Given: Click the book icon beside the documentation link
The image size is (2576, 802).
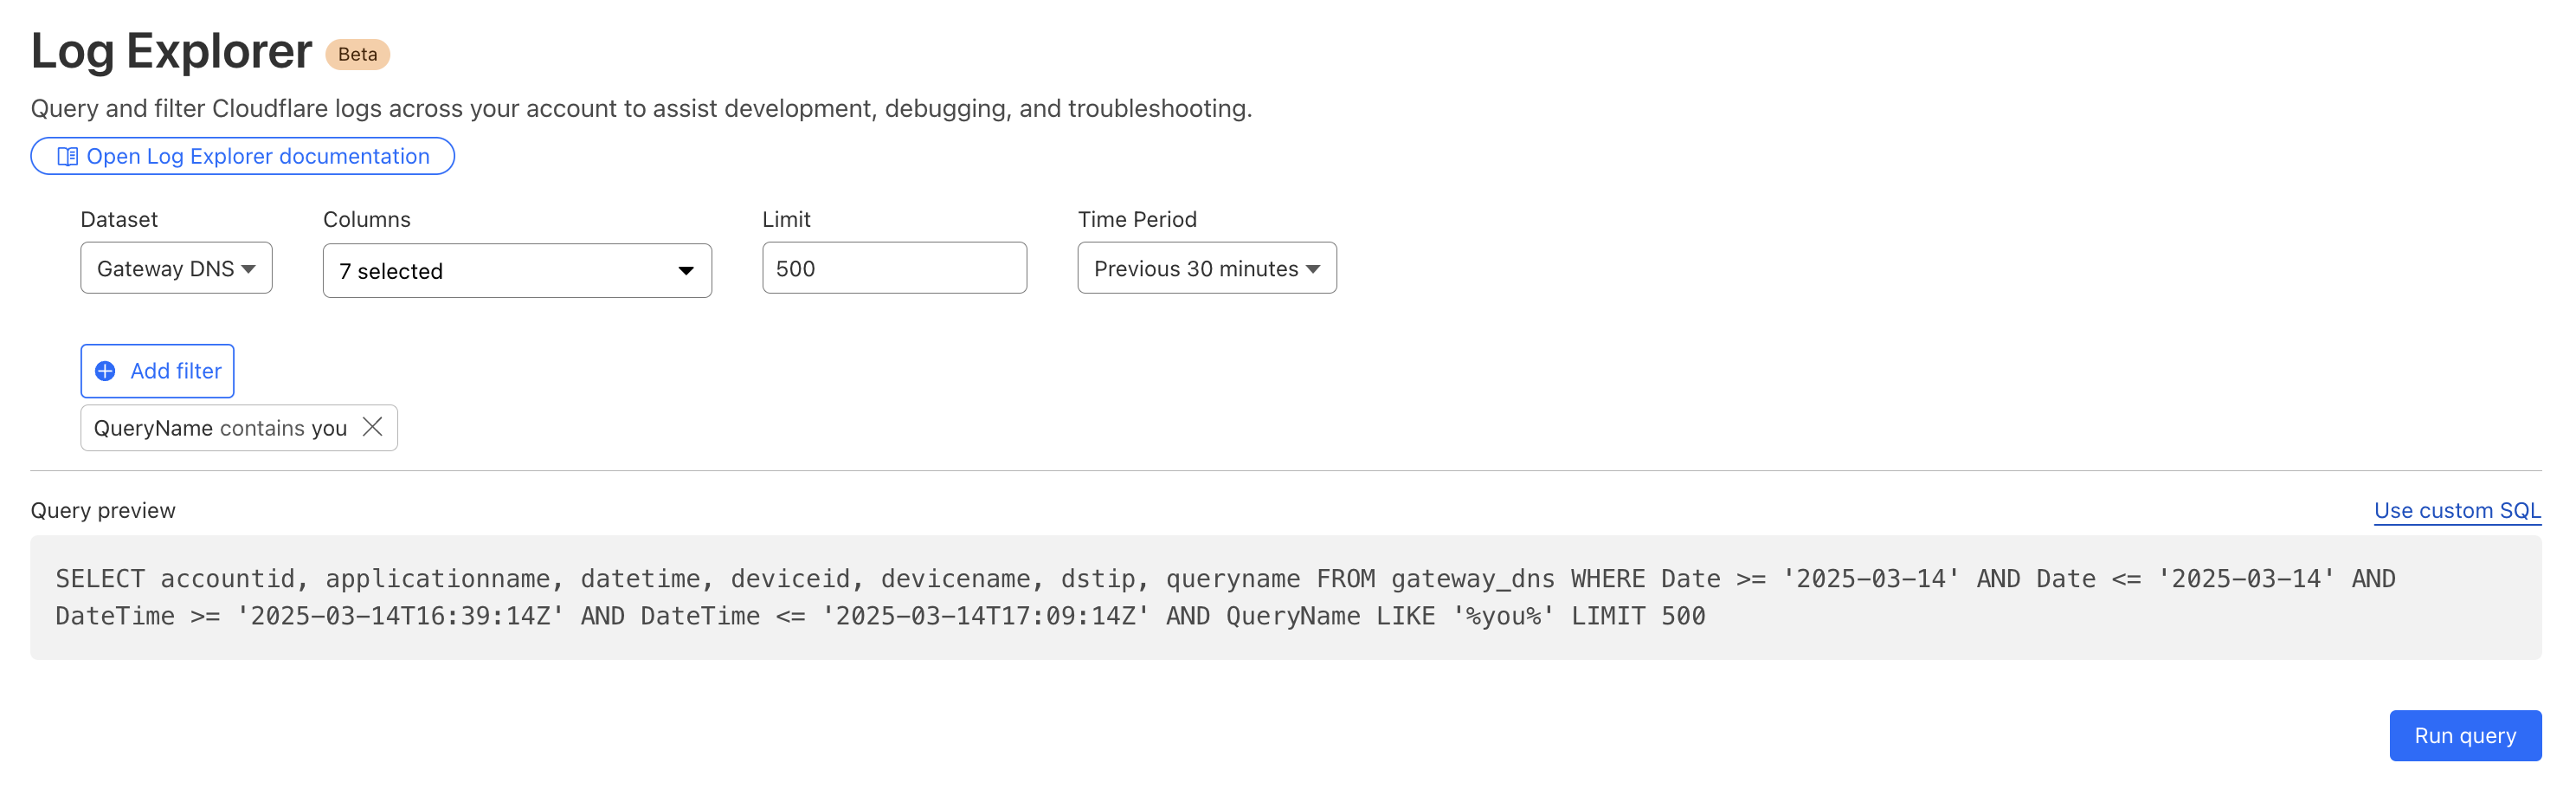Looking at the screenshot, I should pos(68,157).
